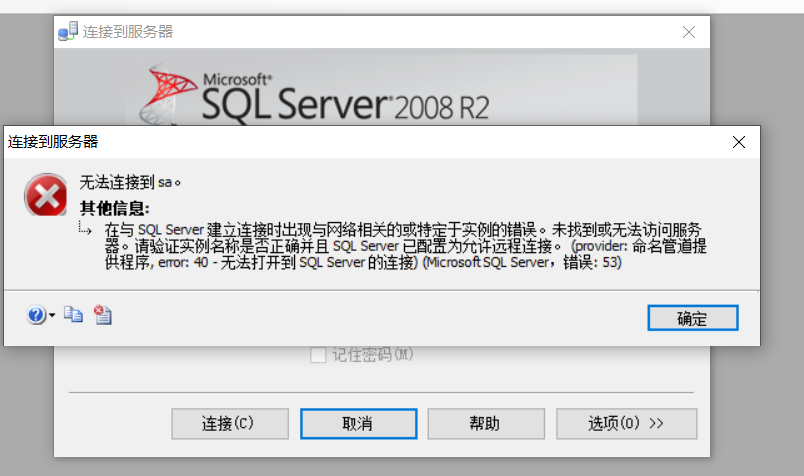Copy the error message text icon

(73, 314)
